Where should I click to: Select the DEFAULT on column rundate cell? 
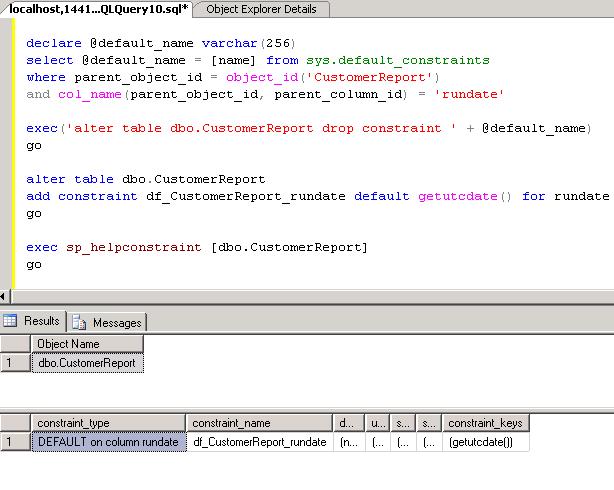pyautogui.click(x=108, y=442)
